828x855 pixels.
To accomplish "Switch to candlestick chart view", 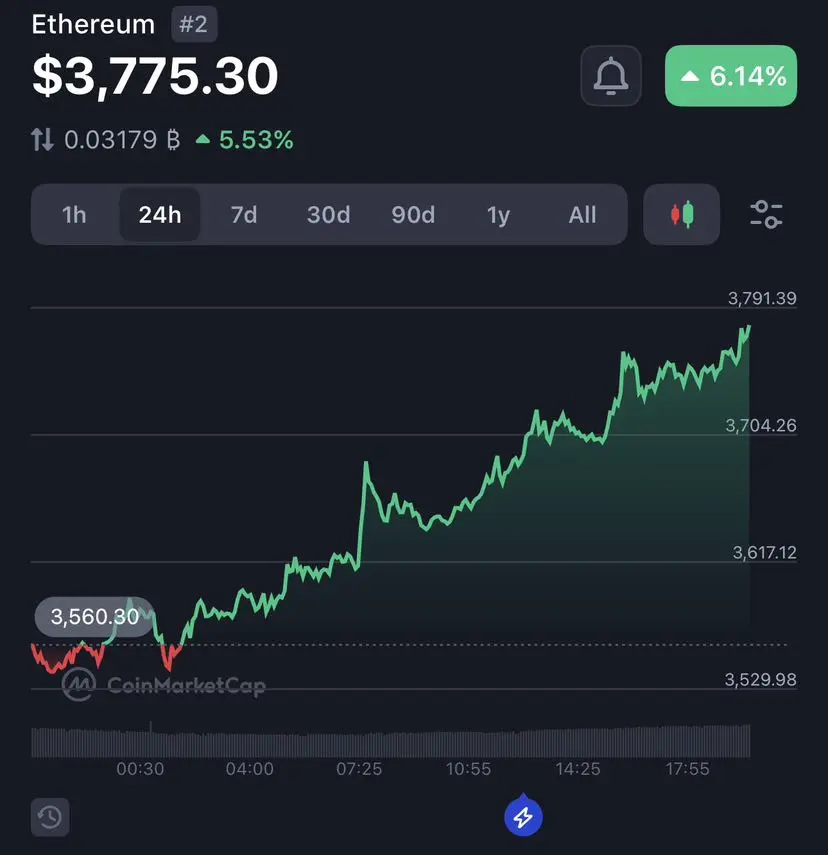I will 682,214.
